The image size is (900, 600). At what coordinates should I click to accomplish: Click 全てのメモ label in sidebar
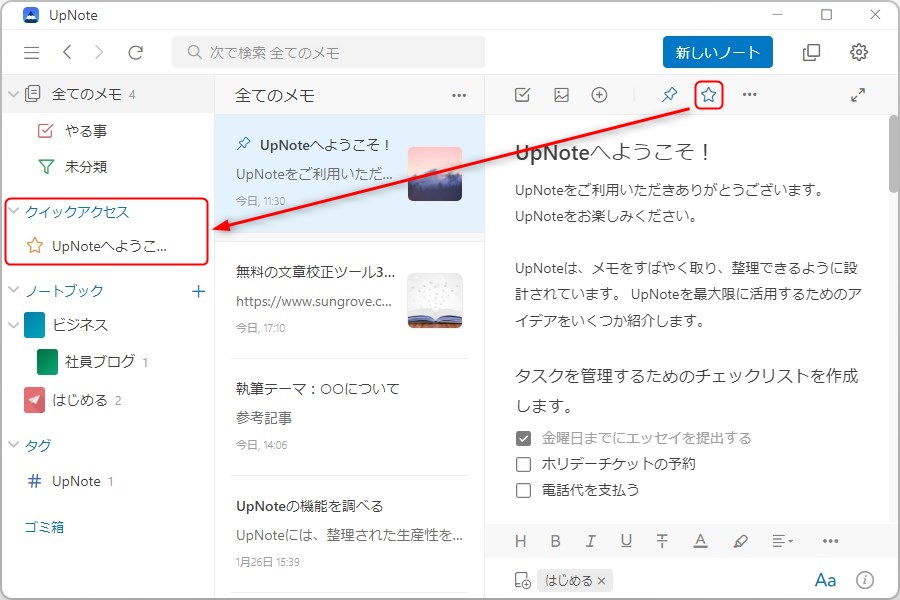[x=87, y=94]
